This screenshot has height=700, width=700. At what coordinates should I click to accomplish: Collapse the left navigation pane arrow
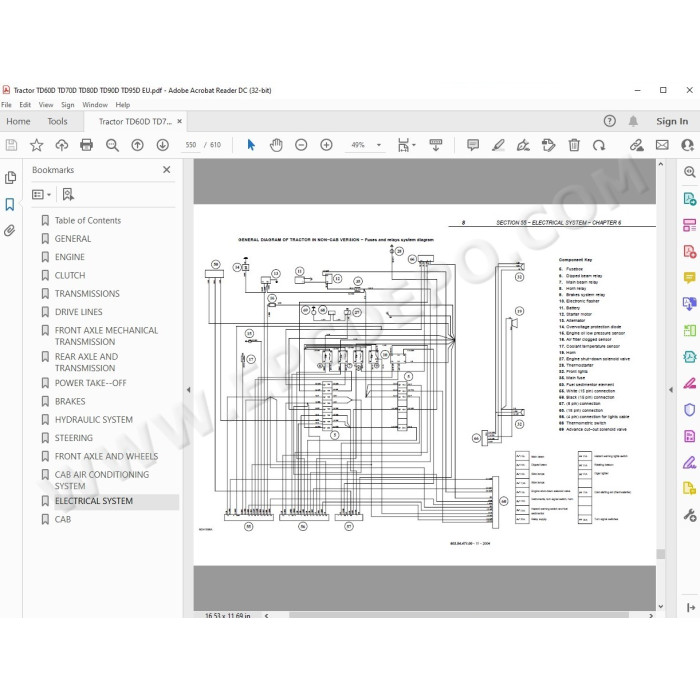point(188,390)
